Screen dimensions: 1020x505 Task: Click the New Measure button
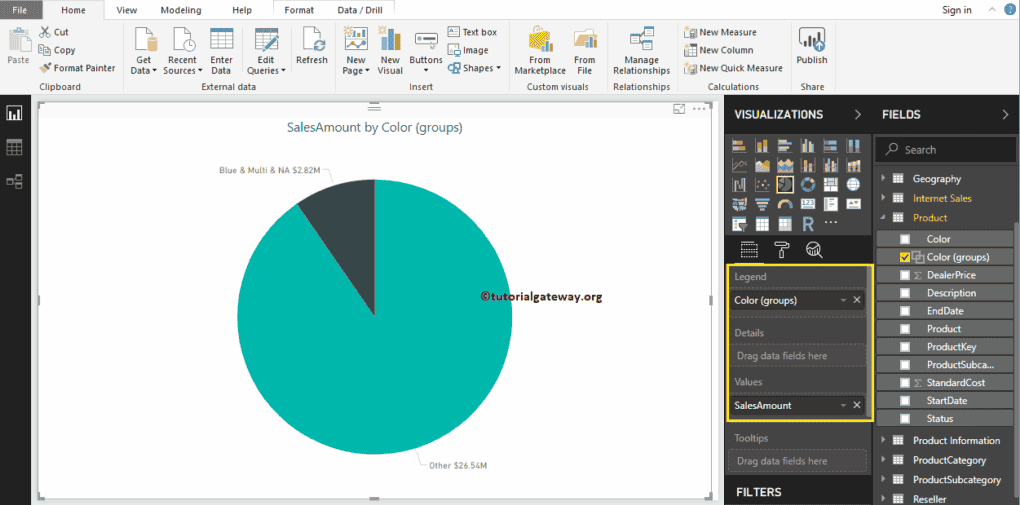(x=721, y=32)
